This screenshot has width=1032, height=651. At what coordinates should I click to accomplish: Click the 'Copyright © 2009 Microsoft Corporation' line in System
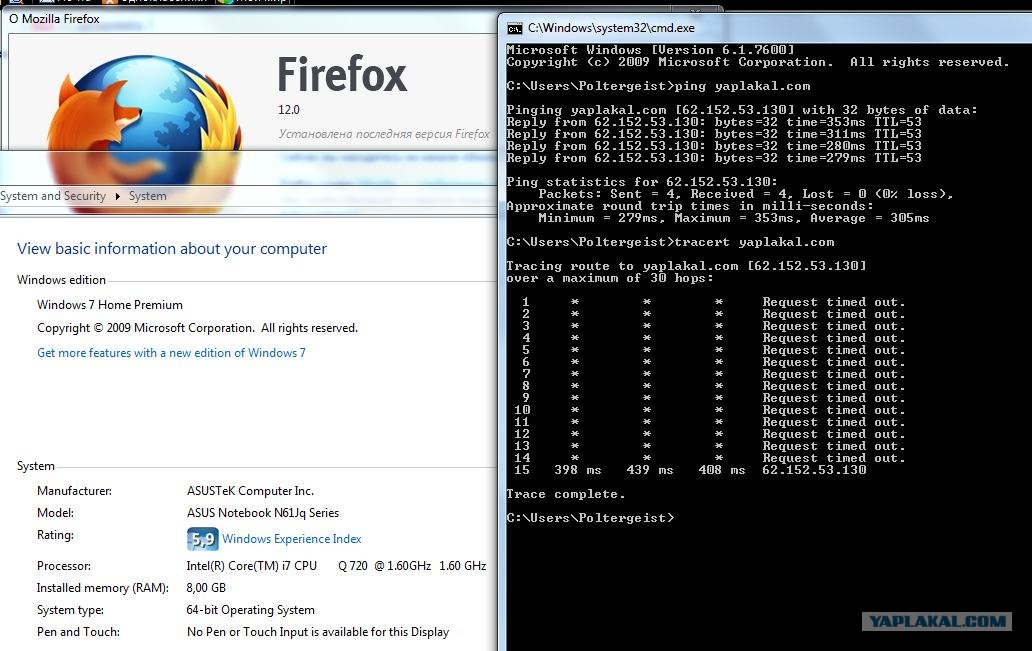[x=197, y=328]
